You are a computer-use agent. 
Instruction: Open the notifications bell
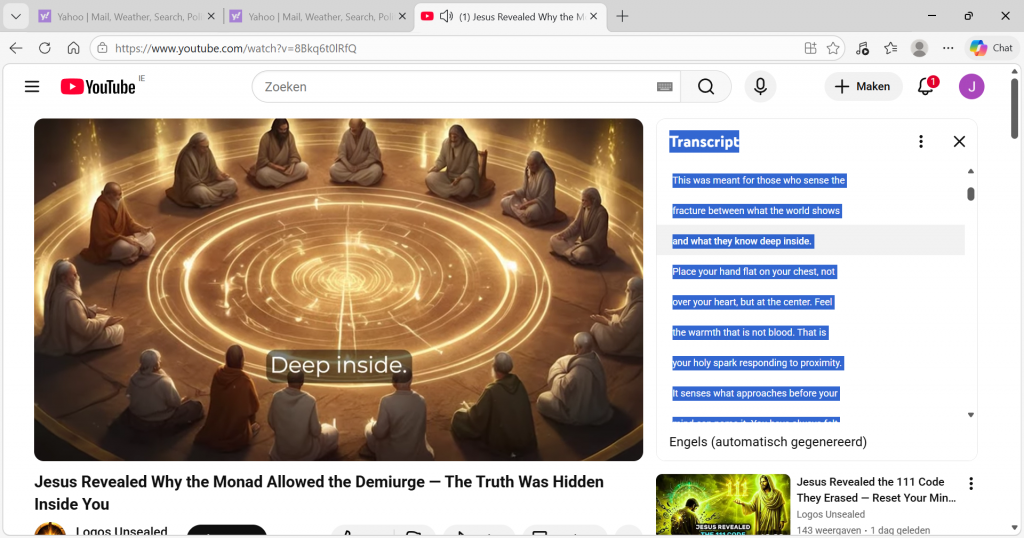[925, 87]
